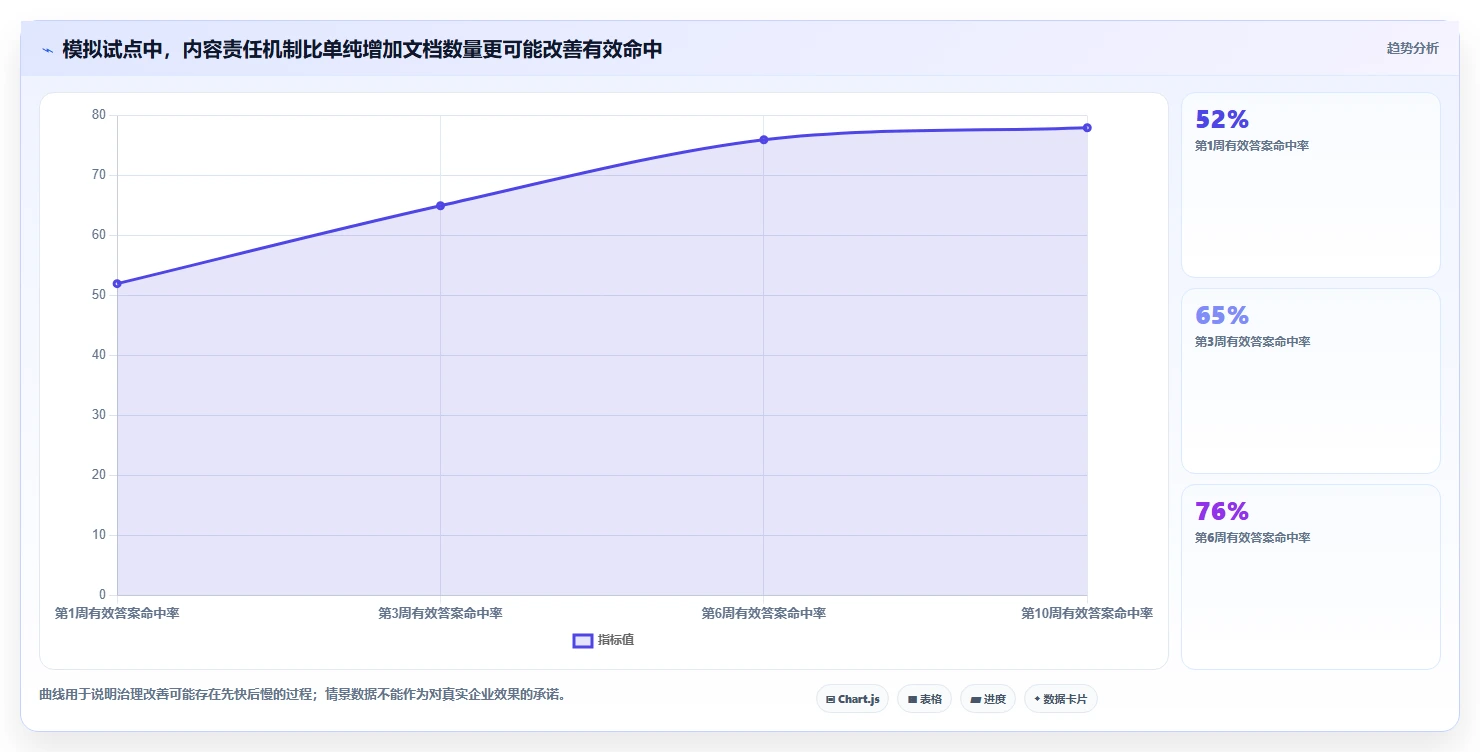Select the 表格 pill tag
1480x752 pixels.
(924, 699)
